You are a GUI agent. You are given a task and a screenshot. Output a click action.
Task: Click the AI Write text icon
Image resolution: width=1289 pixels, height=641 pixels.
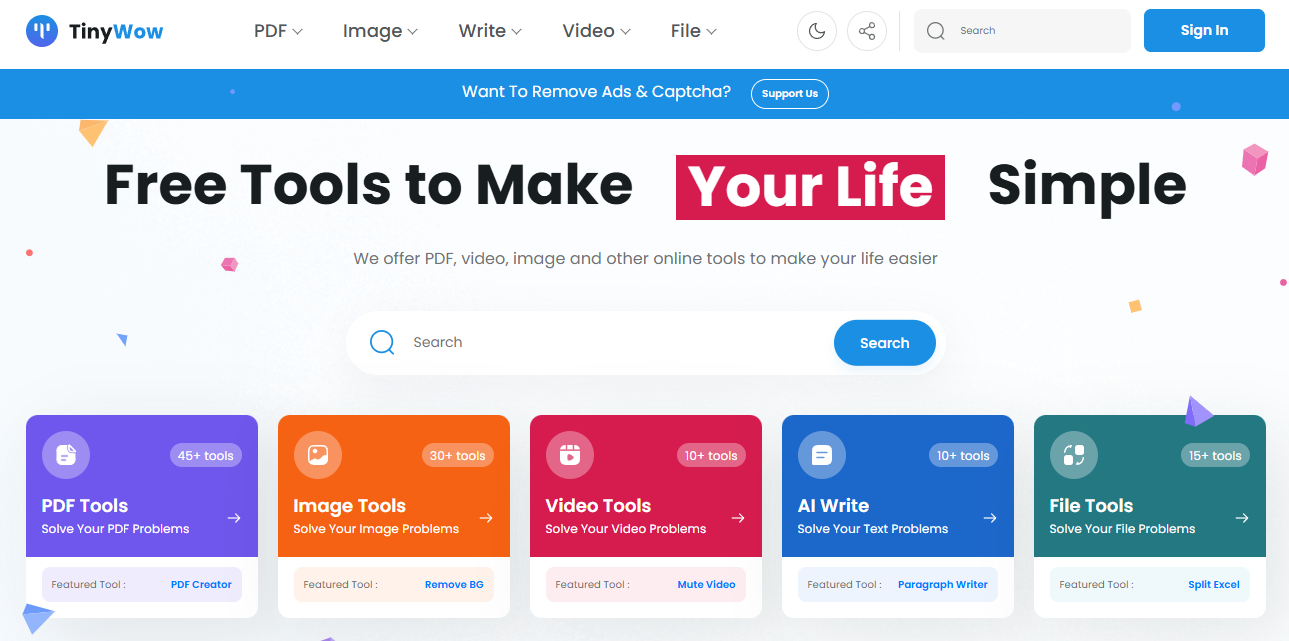tap(822, 455)
